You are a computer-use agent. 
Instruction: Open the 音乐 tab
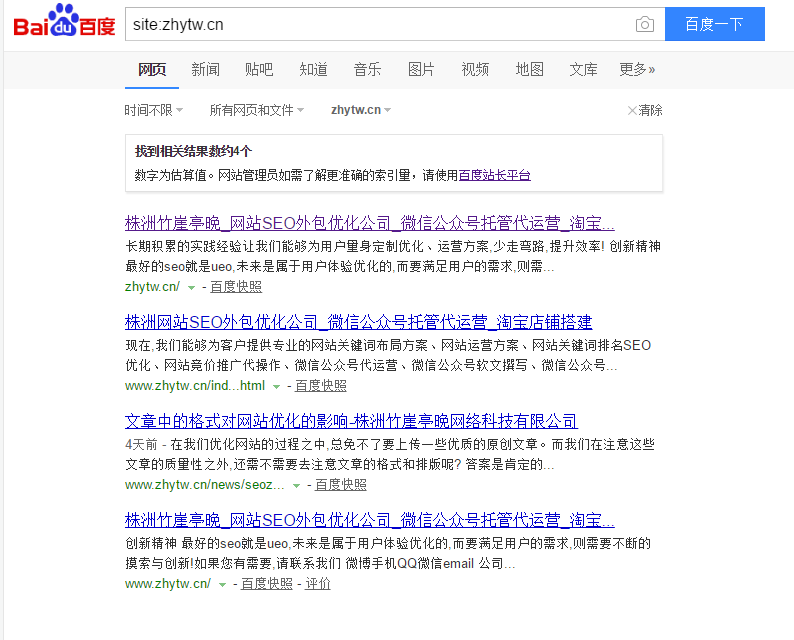coord(368,69)
